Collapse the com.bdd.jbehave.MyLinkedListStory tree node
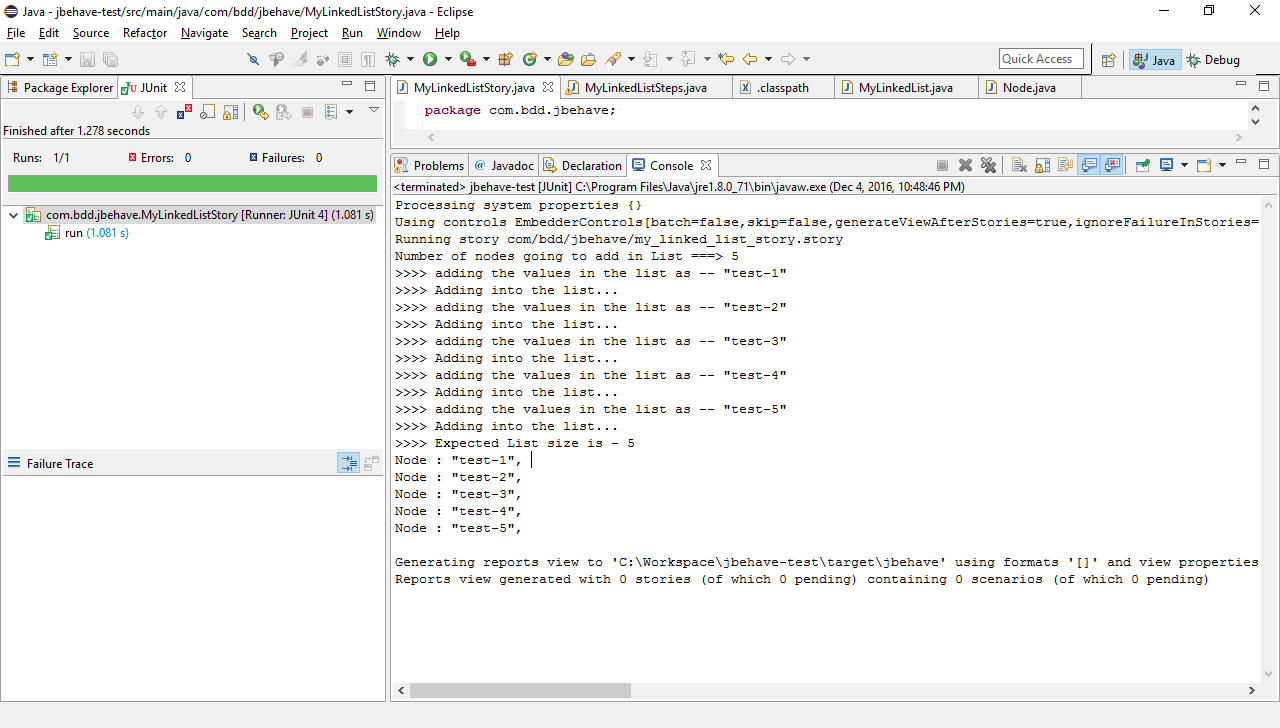 14,215
